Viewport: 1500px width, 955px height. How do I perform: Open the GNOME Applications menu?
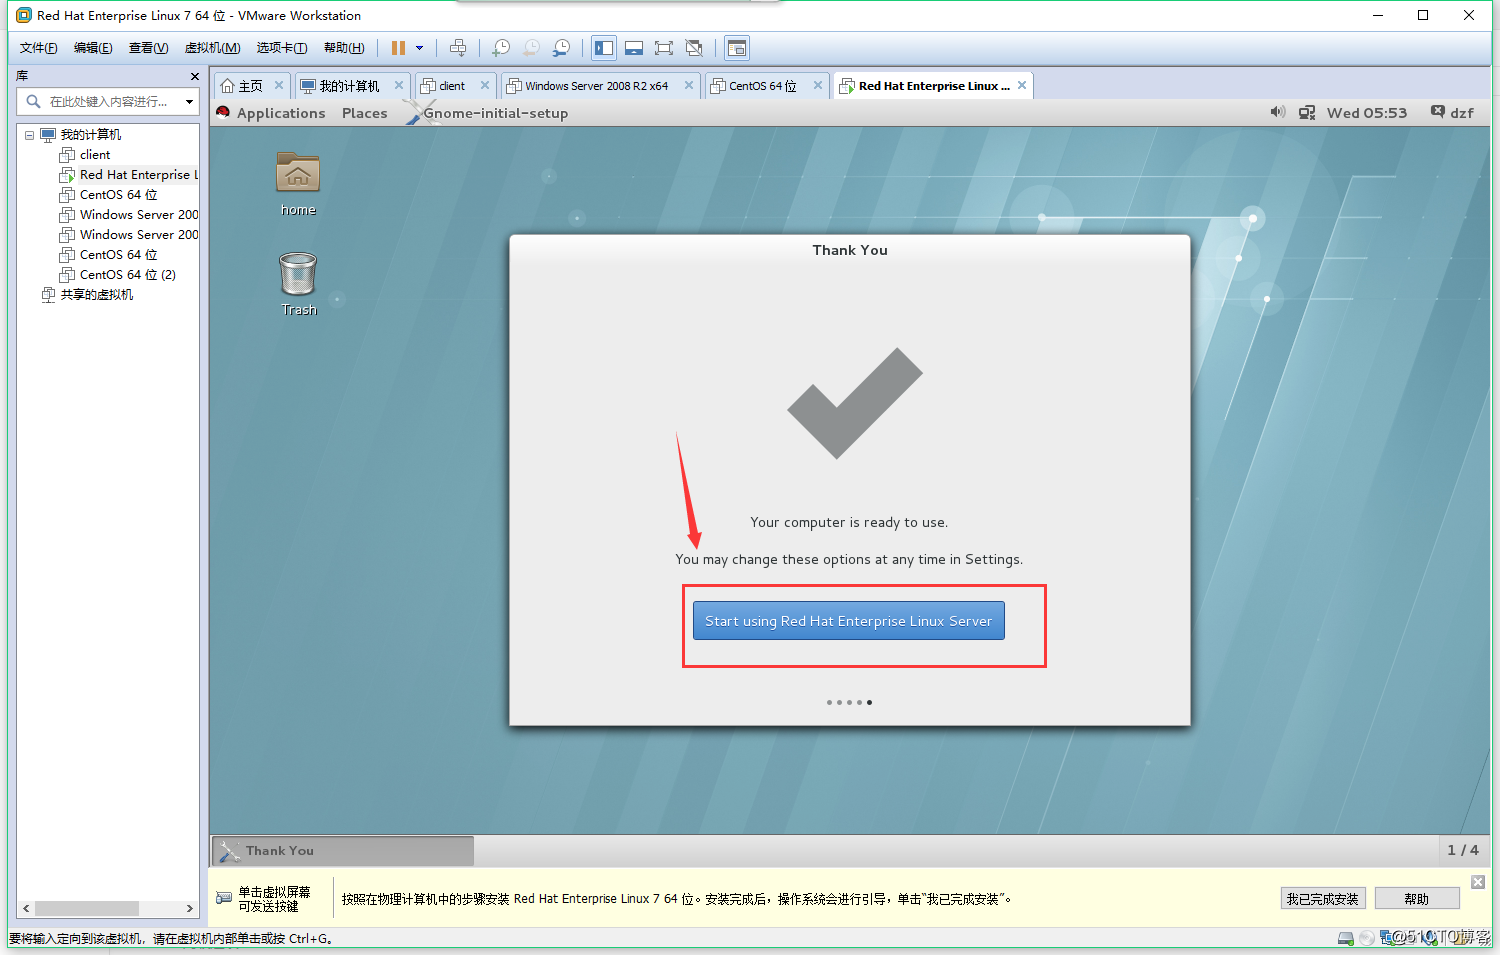pyautogui.click(x=272, y=113)
